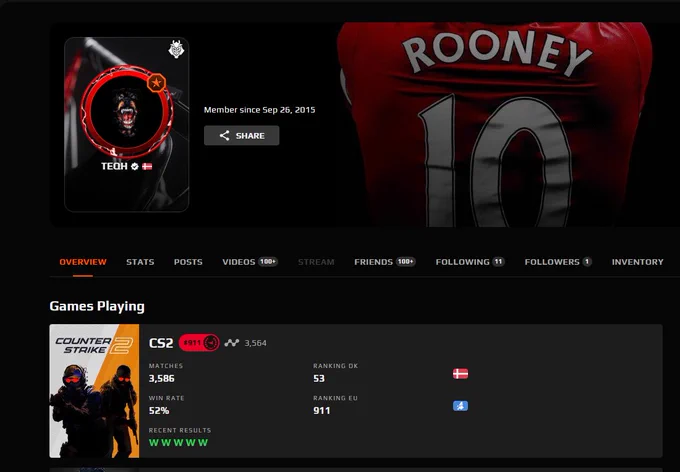Click the WWWWW recent results
The width and height of the screenshot is (680, 472).
coord(178,442)
